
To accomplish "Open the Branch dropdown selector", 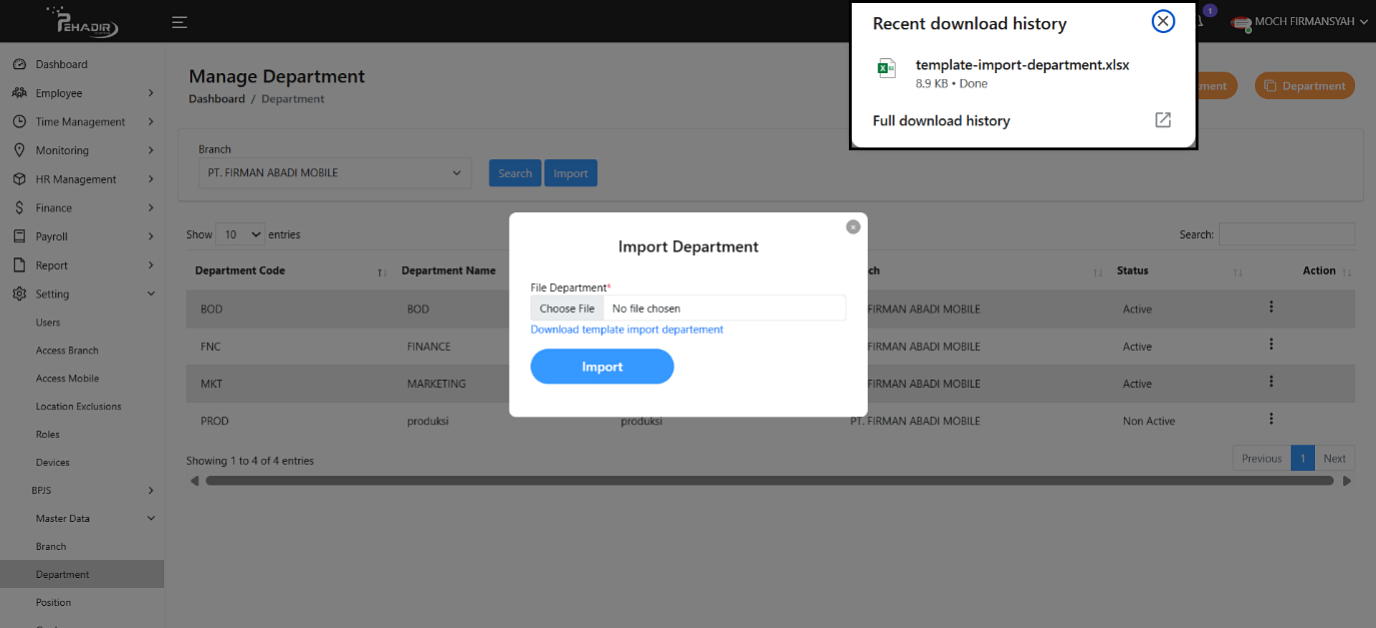I will 334,173.
